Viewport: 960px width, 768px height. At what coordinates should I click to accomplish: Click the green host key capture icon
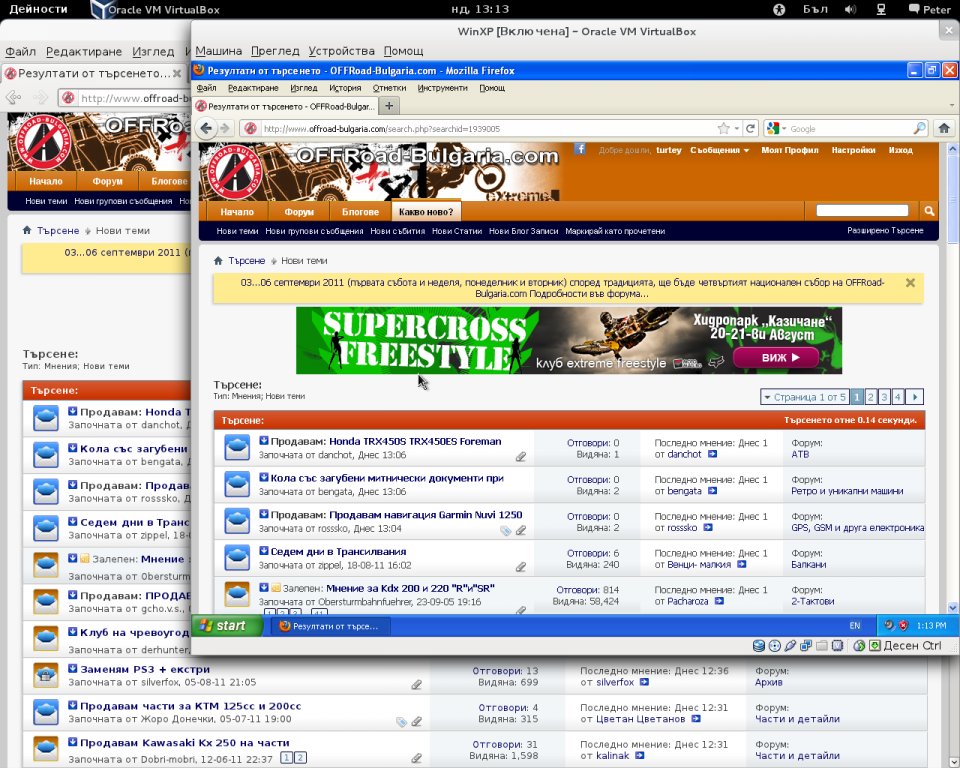point(875,646)
